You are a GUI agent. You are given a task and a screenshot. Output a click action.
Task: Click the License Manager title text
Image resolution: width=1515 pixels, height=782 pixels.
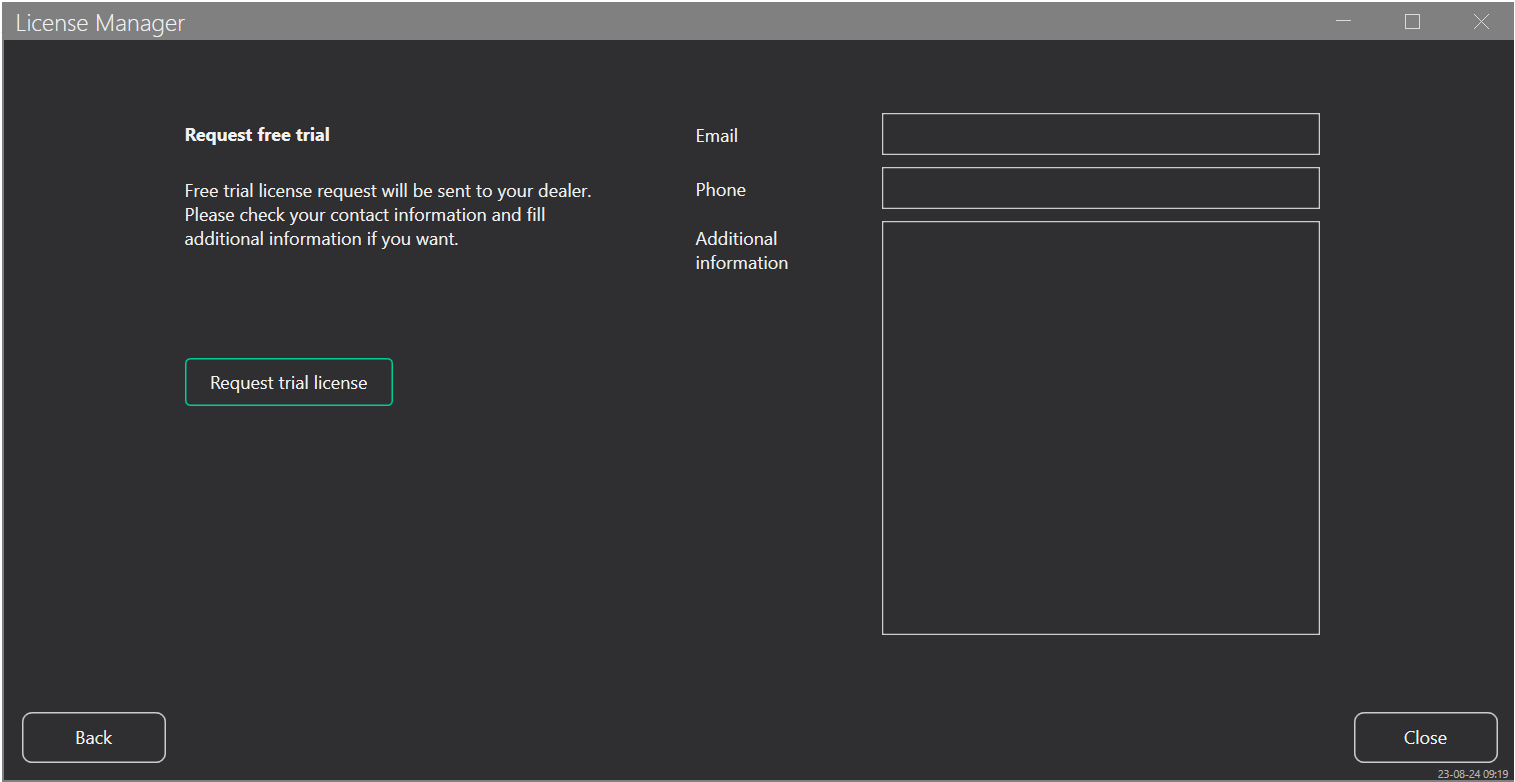click(100, 23)
